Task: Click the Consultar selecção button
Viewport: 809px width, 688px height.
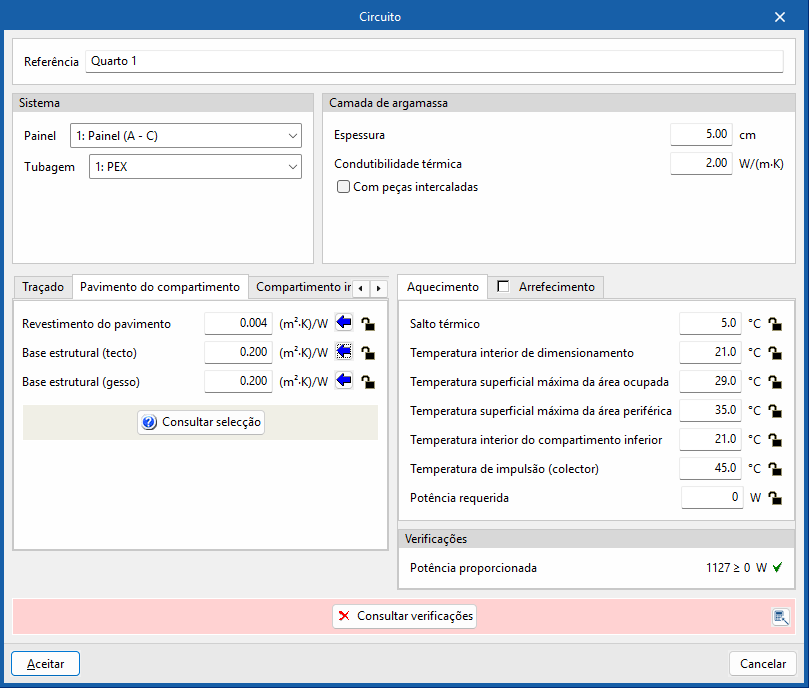Action: coord(201,423)
